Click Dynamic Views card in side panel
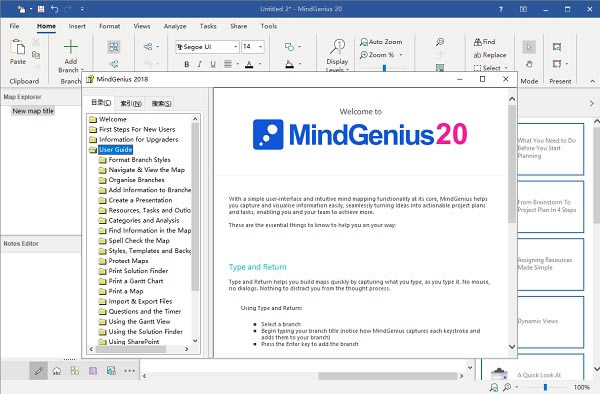The height and width of the screenshot is (394, 600). pyautogui.click(x=551, y=321)
